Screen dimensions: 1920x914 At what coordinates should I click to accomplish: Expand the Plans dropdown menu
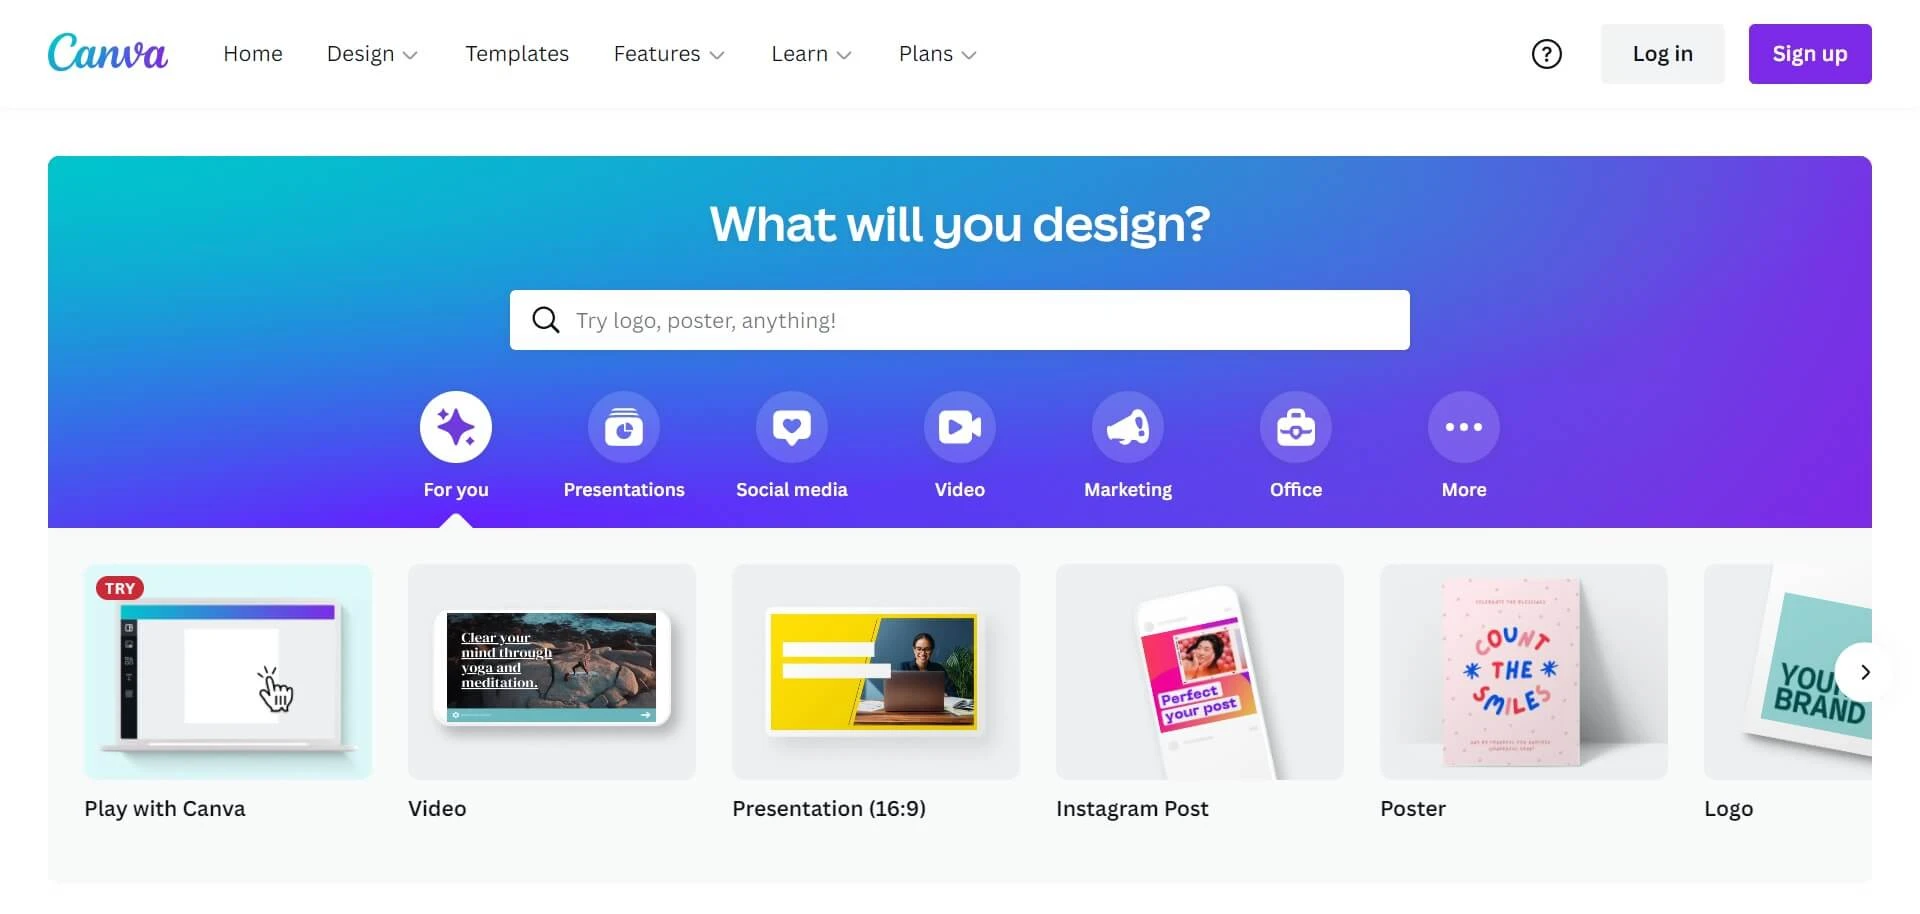tap(937, 54)
